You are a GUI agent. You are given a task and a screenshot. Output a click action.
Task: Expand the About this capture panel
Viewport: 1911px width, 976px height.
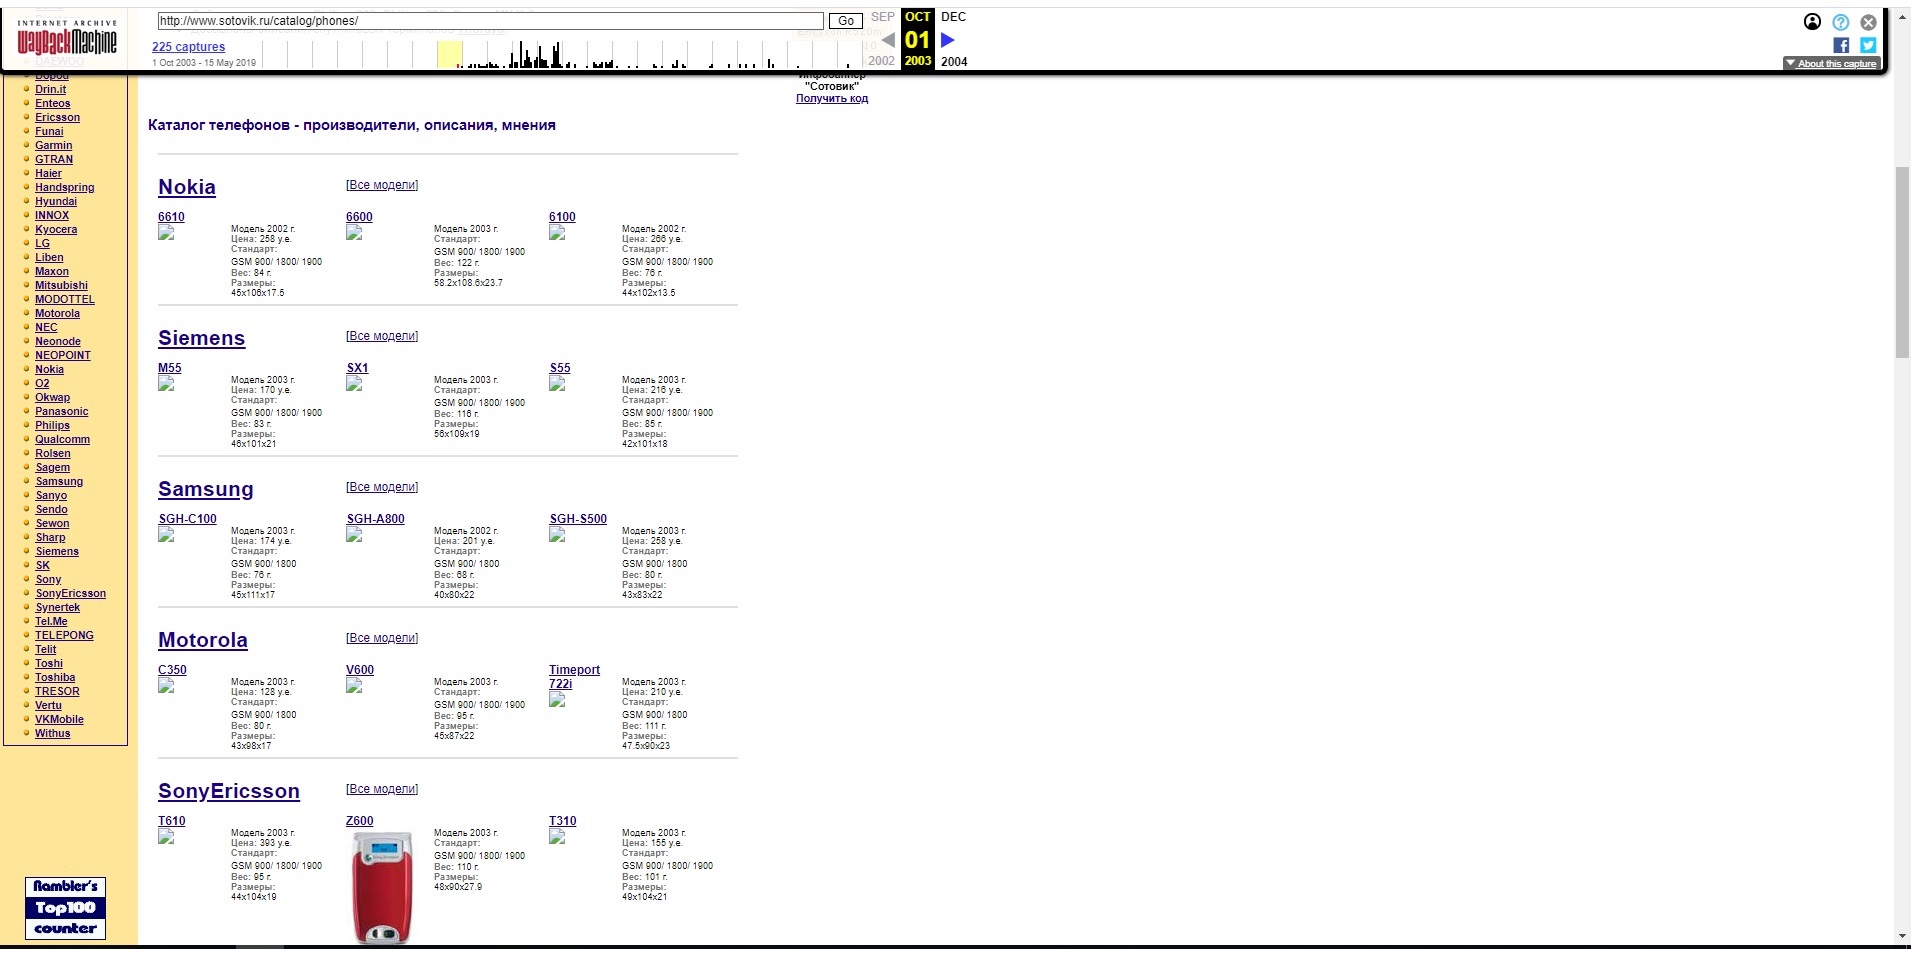tap(1832, 63)
